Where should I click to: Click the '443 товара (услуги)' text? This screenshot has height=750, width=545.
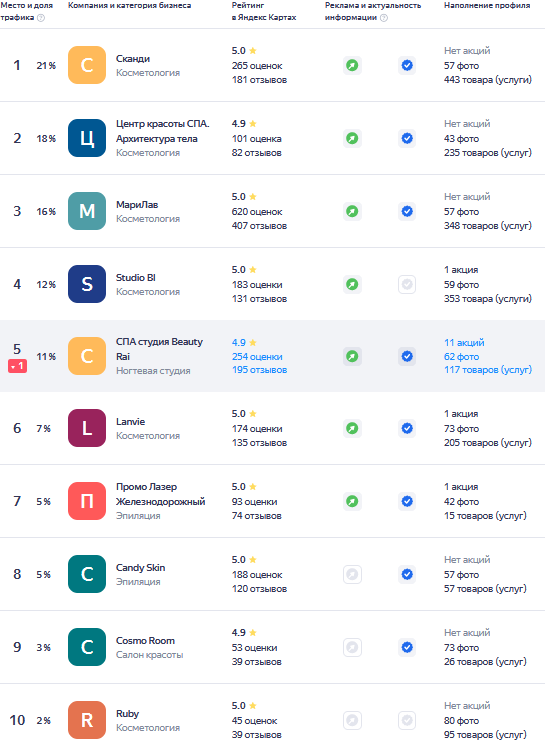[x=488, y=80]
